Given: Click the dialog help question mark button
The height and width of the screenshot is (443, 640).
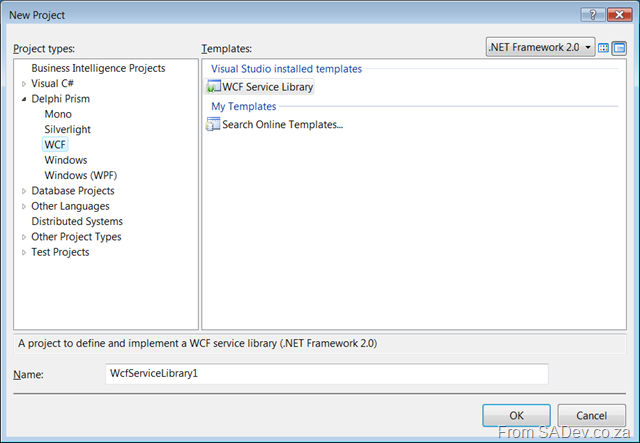Looking at the screenshot, I should (593, 15).
